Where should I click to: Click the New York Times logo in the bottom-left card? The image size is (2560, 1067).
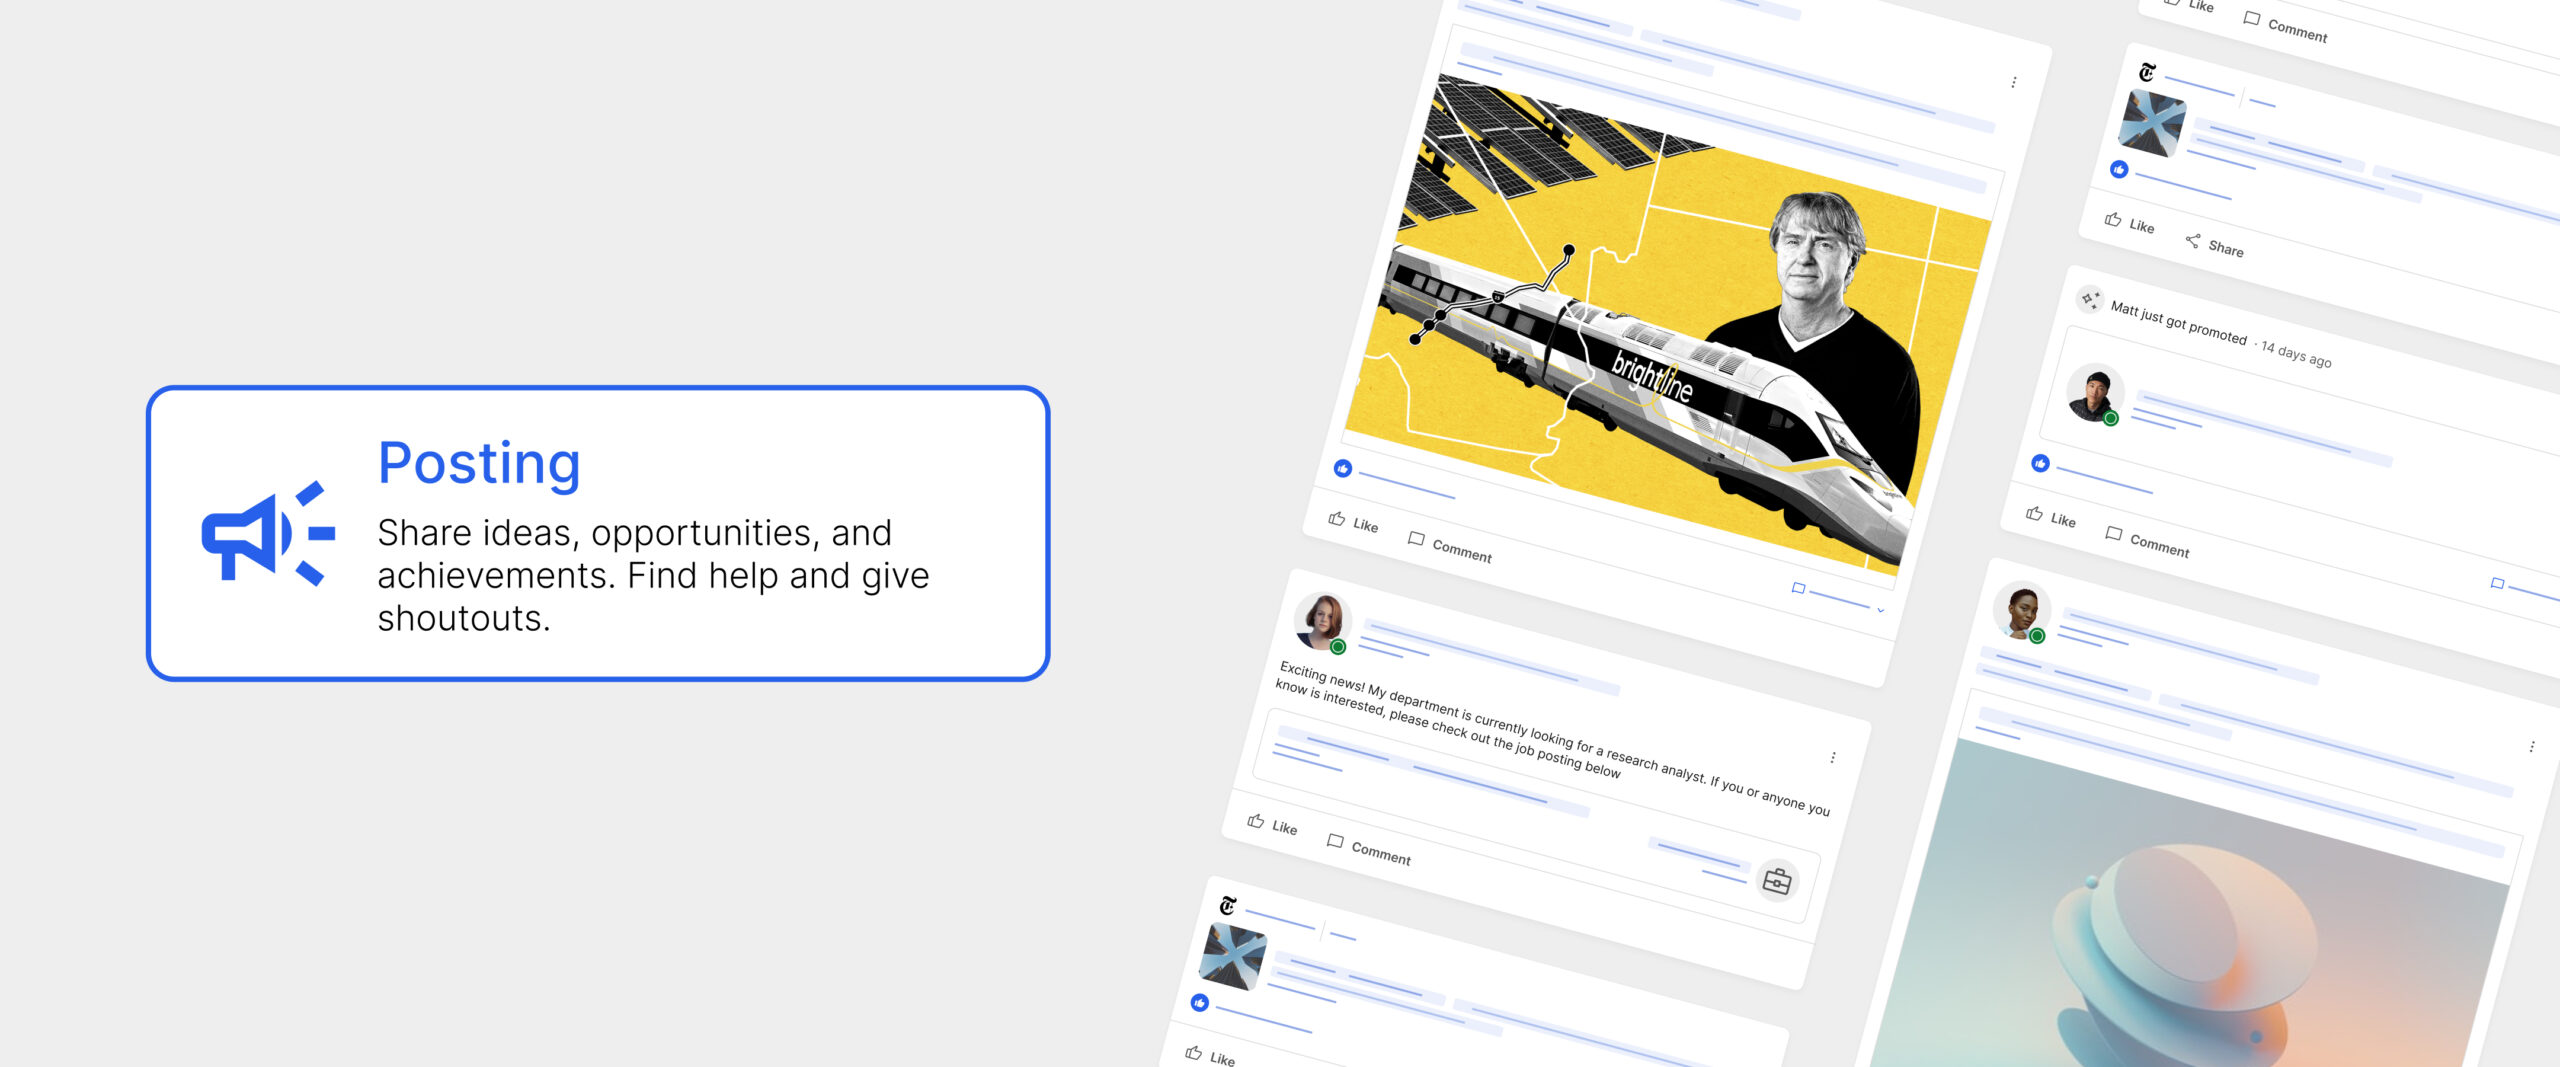click(1228, 905)
